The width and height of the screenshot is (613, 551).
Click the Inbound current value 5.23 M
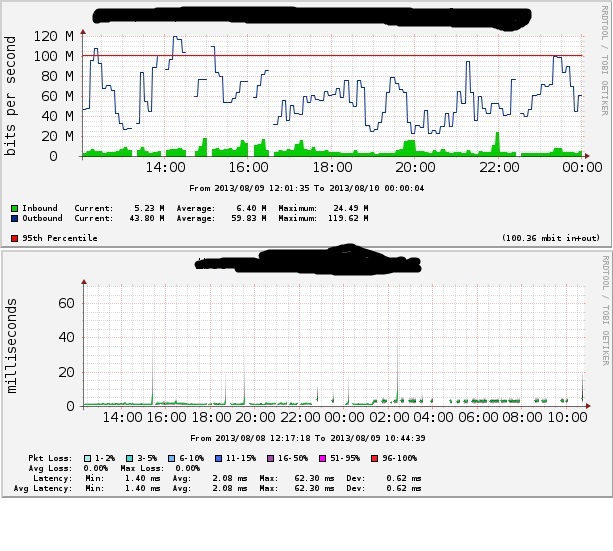149,208
